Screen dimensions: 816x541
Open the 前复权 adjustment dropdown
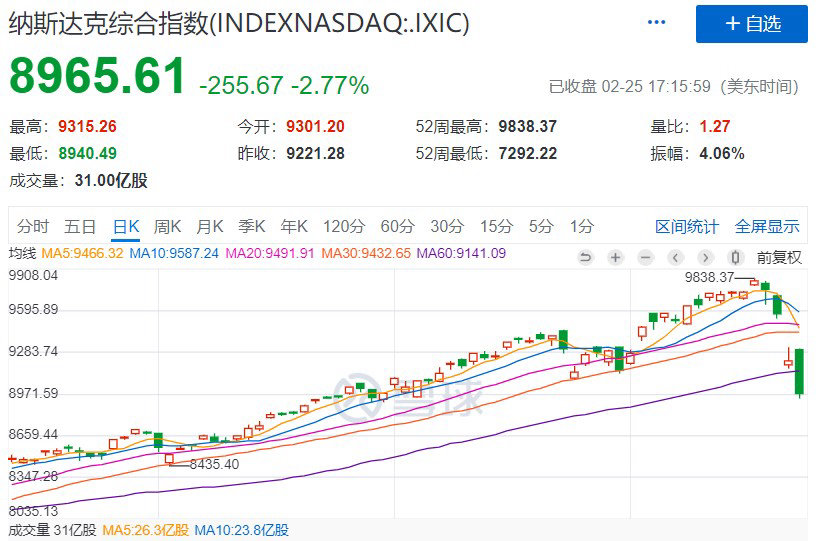pos(779,257)
